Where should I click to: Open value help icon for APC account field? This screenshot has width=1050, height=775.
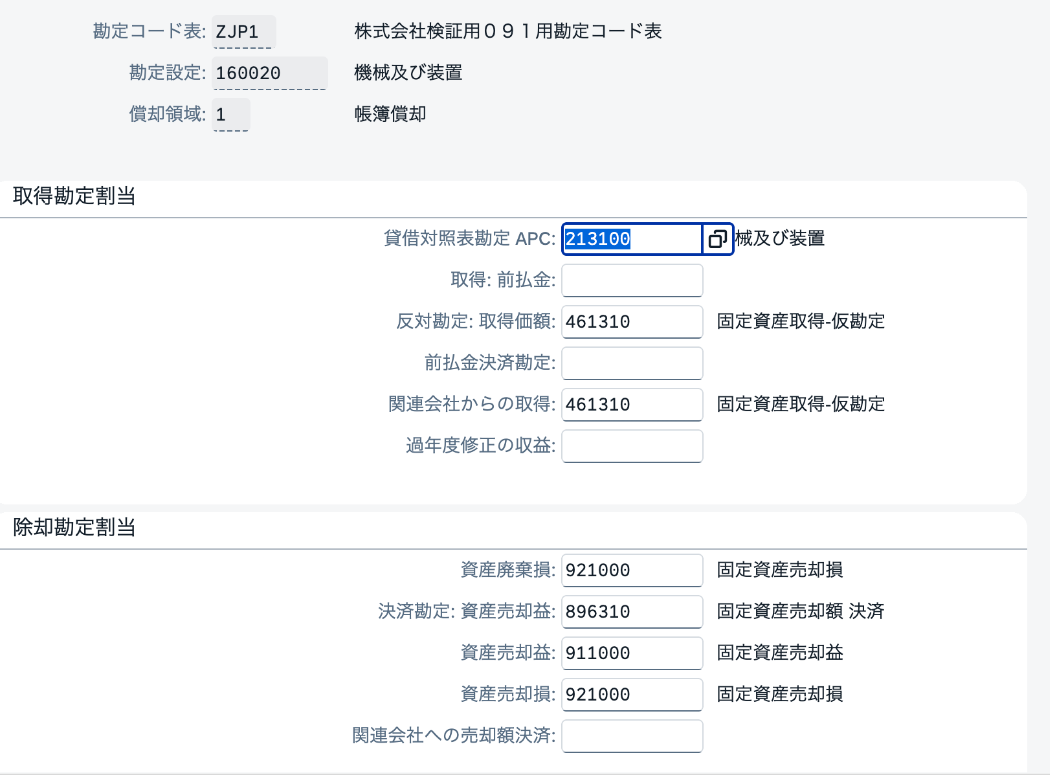[x=717, y=239]
